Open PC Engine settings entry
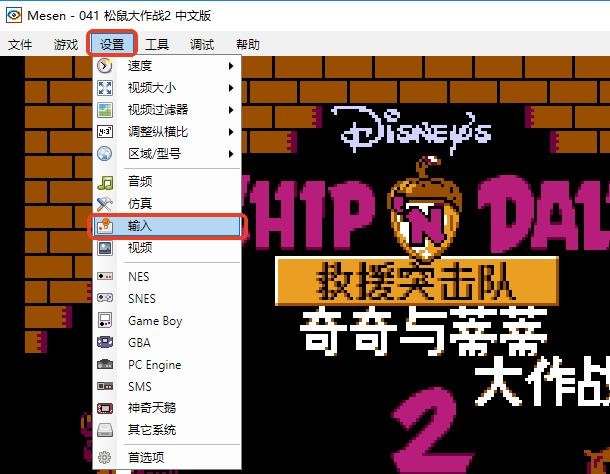The height and width of the screenshot is (474, 610). [167, 364]
